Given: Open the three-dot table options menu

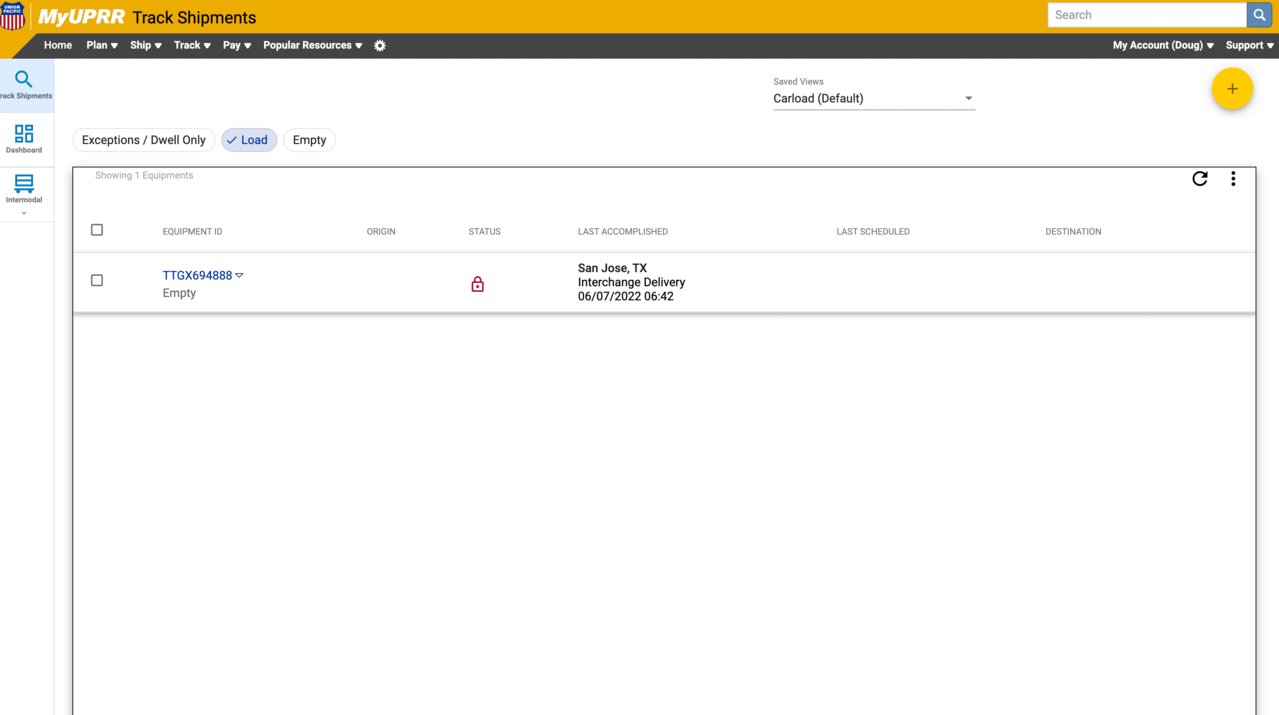Looking at the screenshot, I should 1233,179.
